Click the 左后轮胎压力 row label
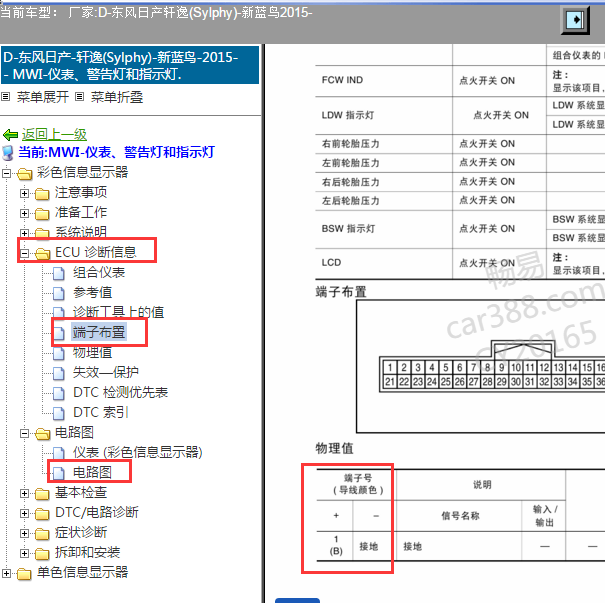Screen dimensions: 605x603 tap(351, 201)
